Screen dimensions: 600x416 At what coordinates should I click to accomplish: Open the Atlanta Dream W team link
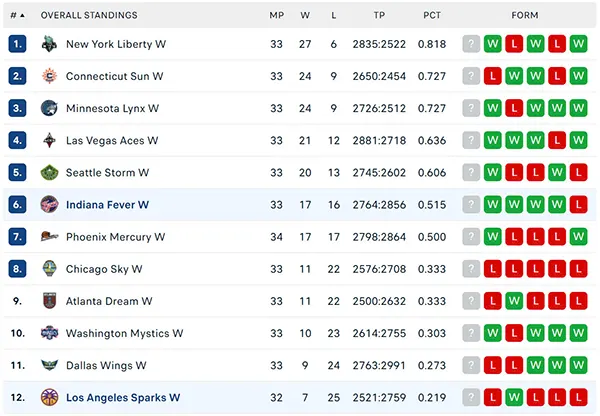point(109,301)
